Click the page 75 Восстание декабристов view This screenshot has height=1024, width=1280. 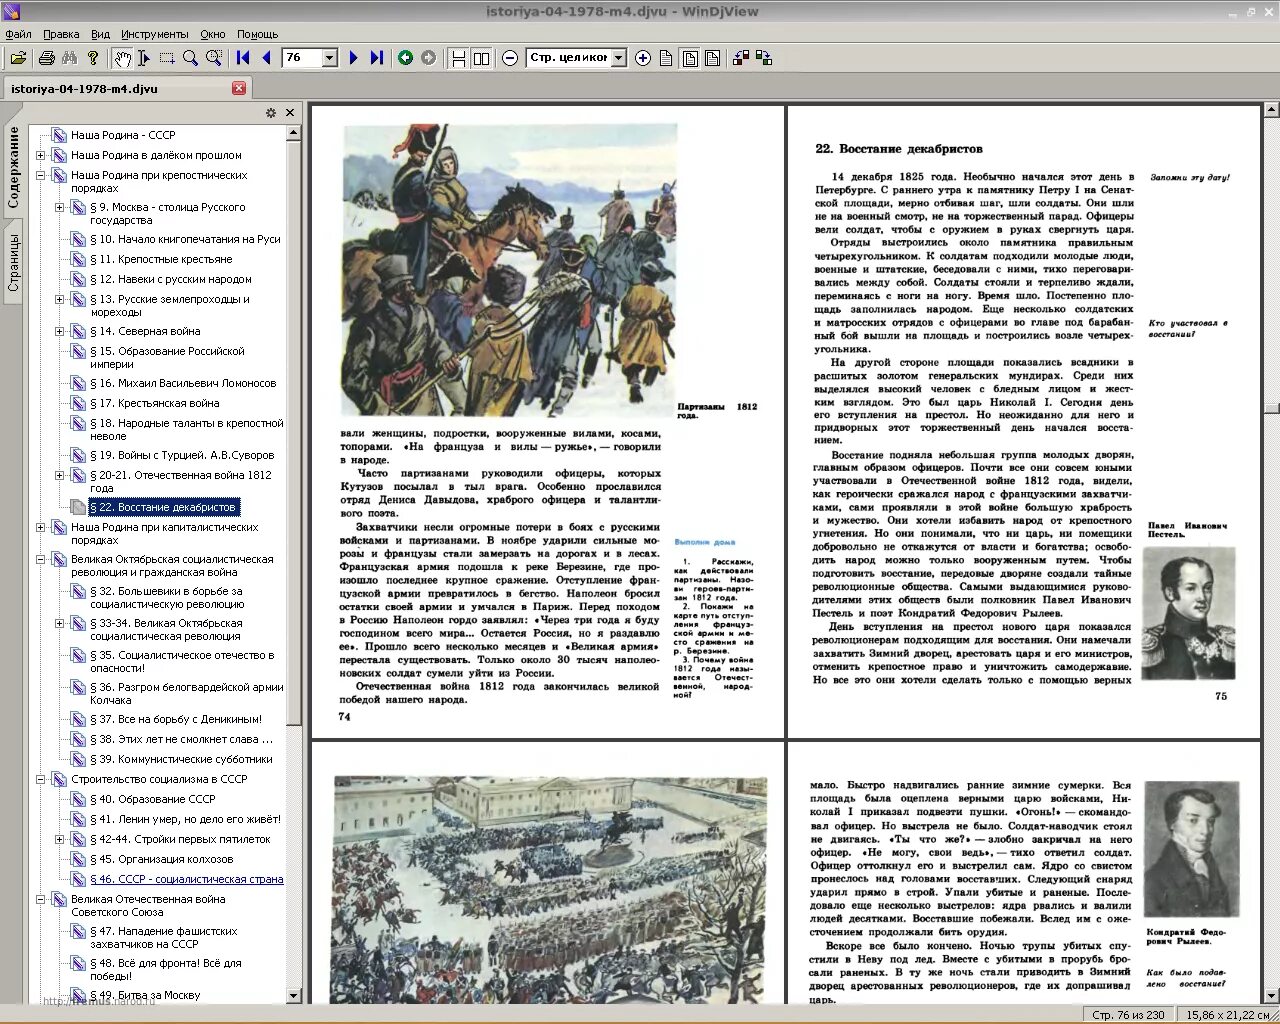(x=1024, y=421)
